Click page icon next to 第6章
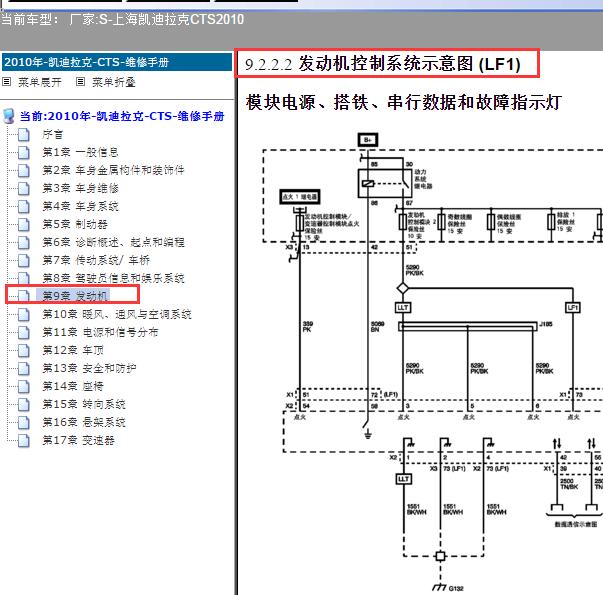The height and width of the screenshot is (595, 603). tap(24, 243)
